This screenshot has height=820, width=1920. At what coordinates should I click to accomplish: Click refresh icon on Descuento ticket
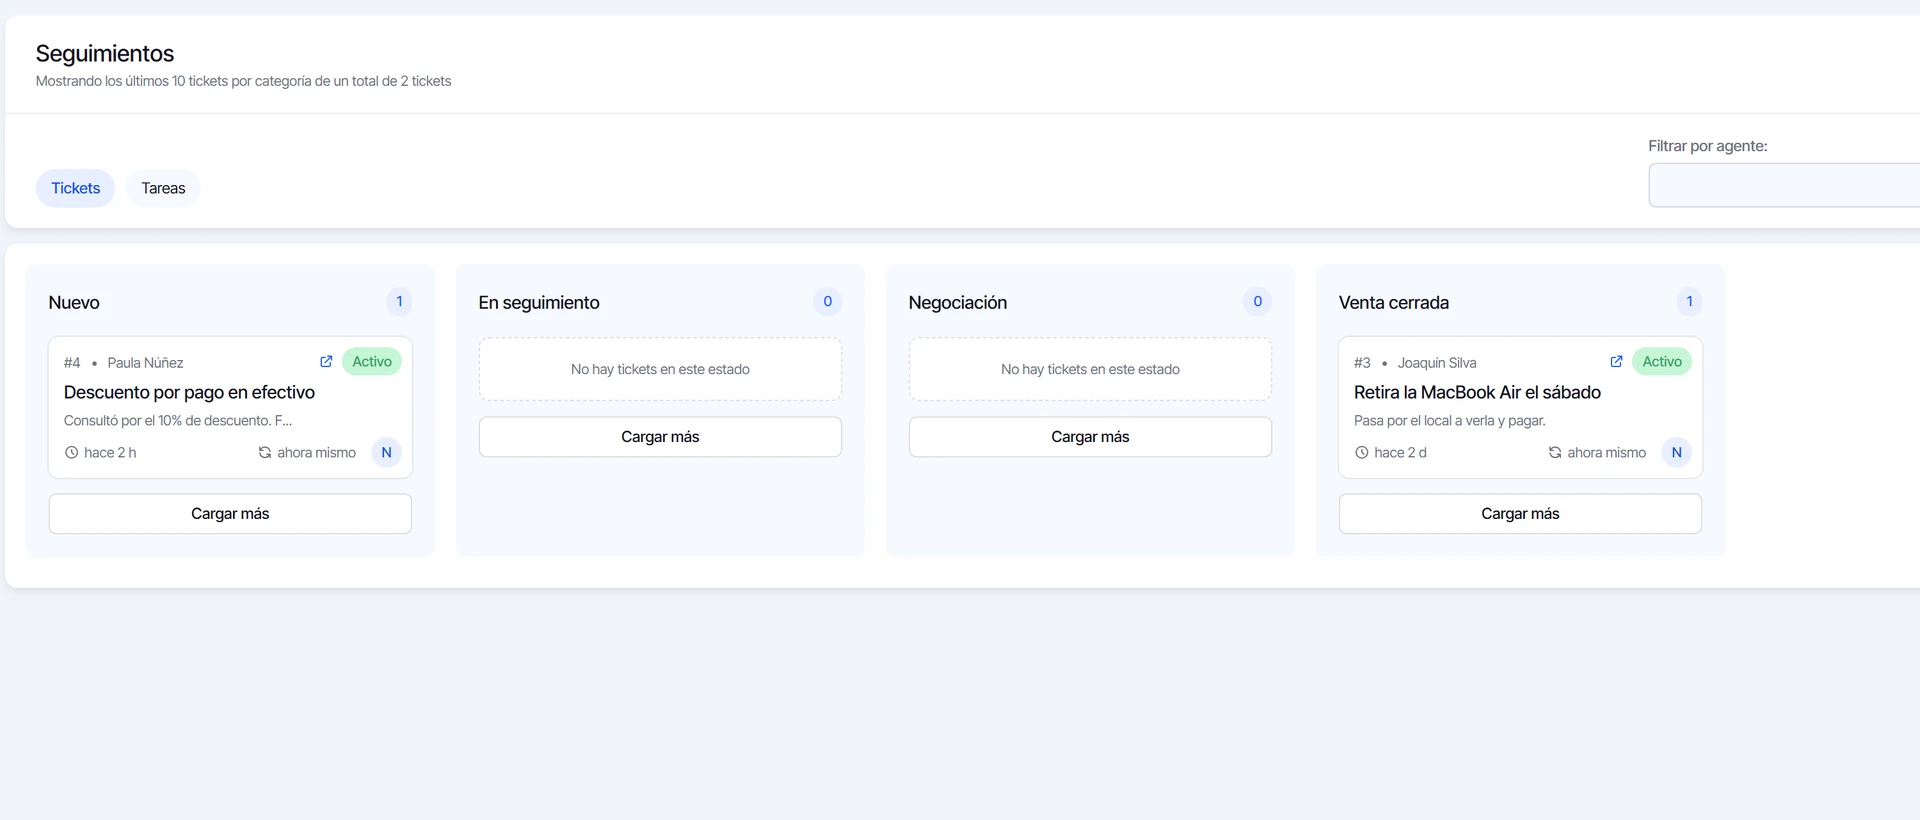[265, 453]
